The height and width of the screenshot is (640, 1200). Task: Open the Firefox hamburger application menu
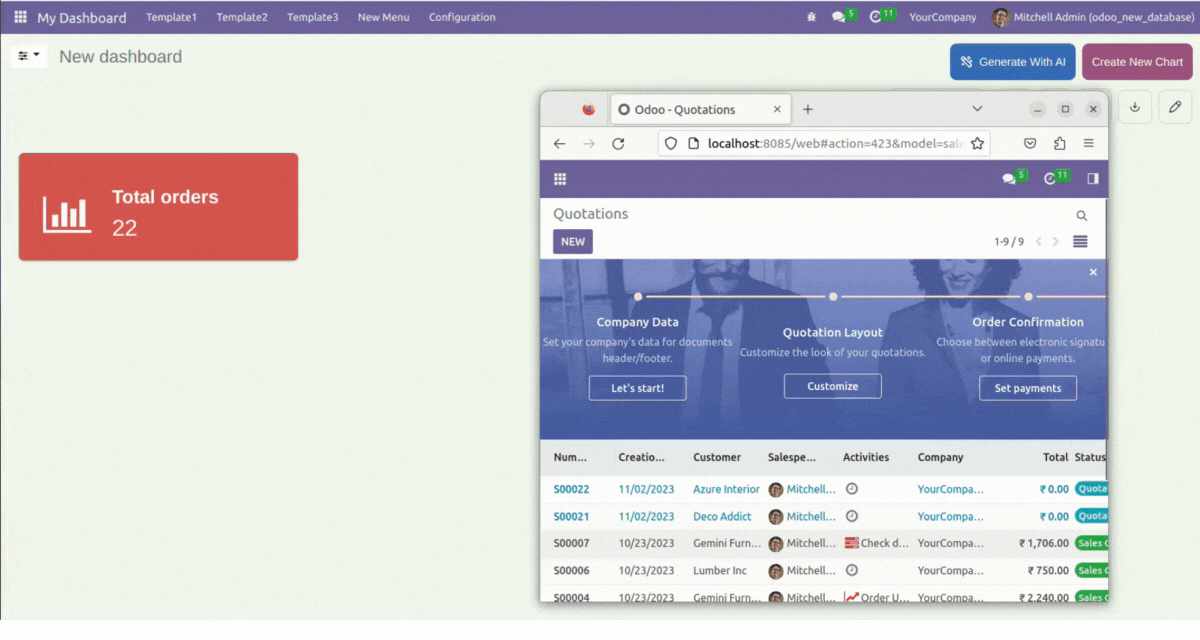coord(1089,144)
